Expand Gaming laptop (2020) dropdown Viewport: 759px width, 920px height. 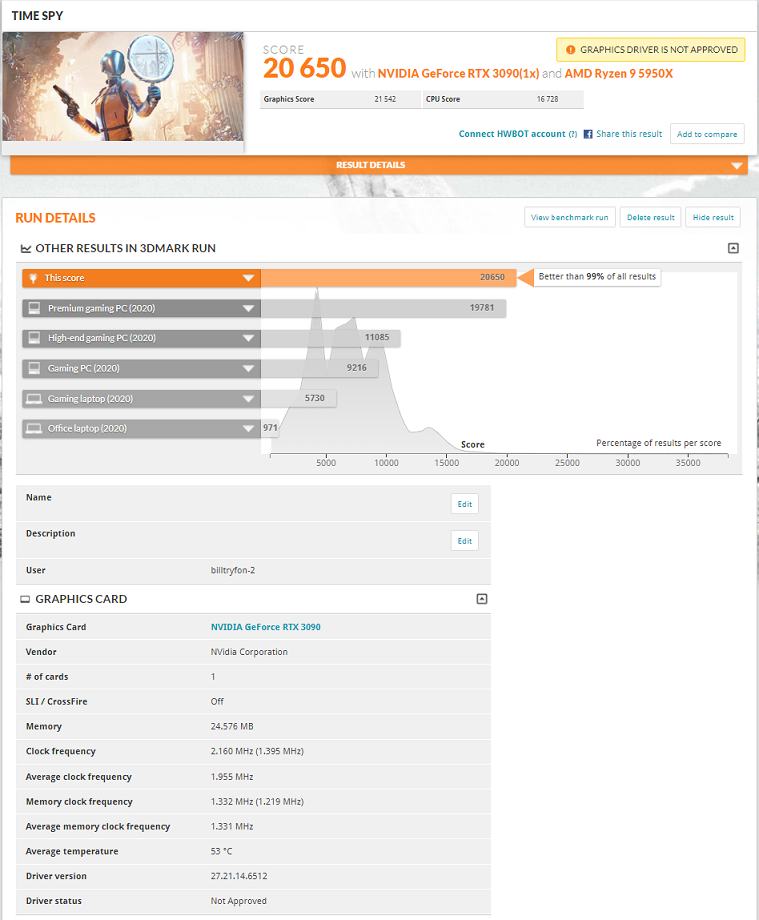[x=248, y=399]
